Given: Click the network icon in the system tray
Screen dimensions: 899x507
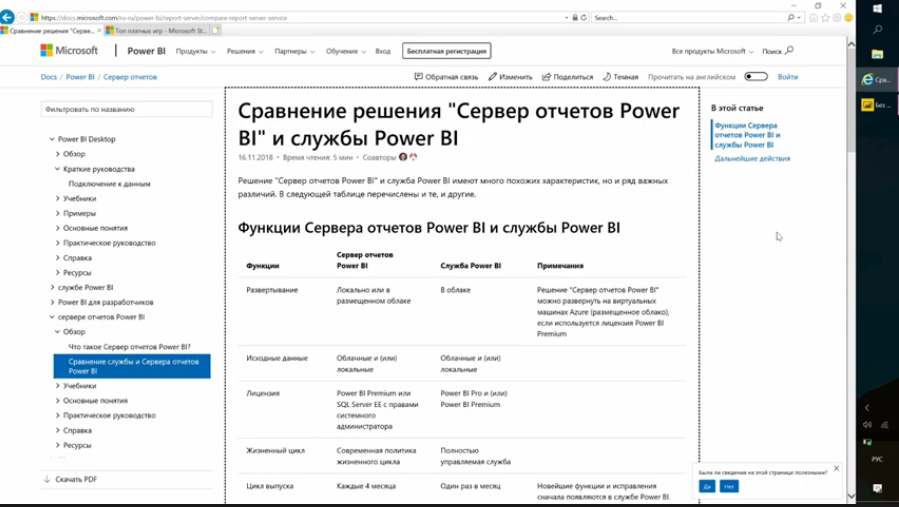Looking at the screenshot, I should (885, 424).
